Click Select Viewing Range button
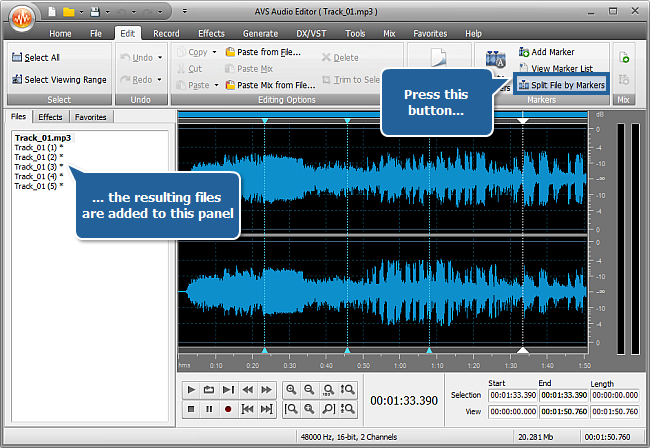 pos(59,80)
